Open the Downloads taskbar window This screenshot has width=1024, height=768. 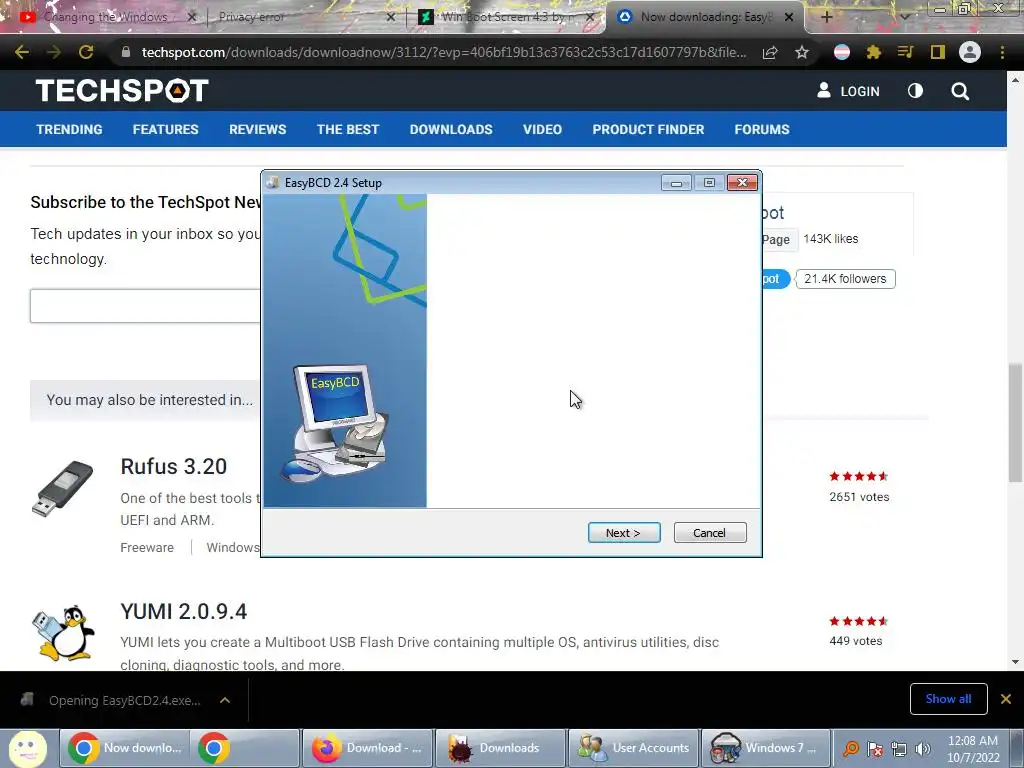coord(500,748)
